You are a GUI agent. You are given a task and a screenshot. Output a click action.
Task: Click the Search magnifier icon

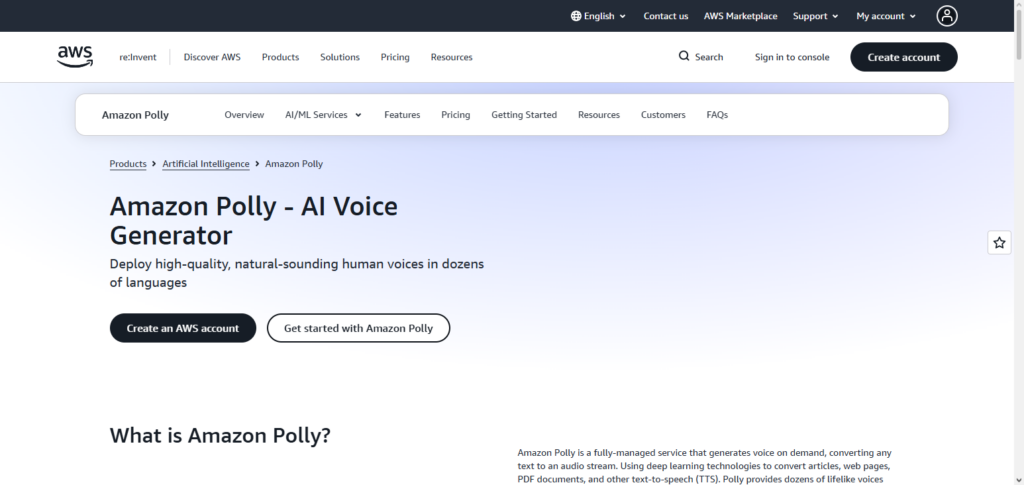(x=684, y=56)
